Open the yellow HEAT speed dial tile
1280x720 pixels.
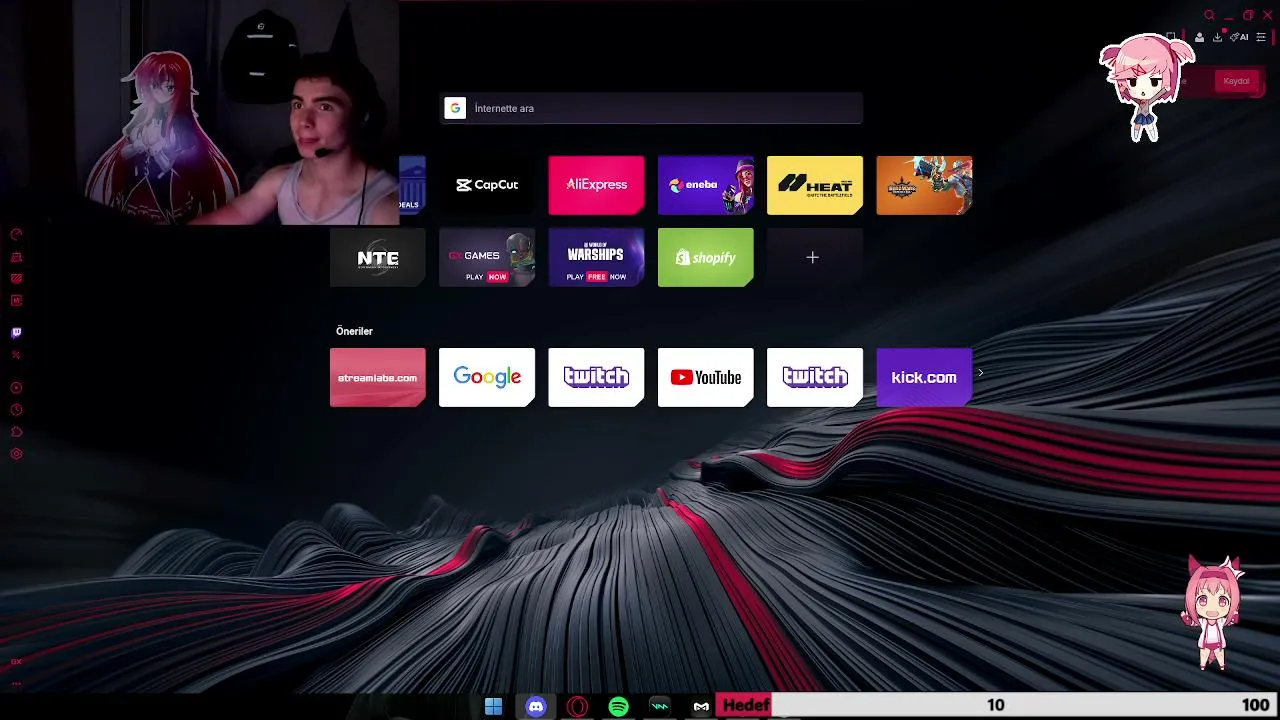815,185
